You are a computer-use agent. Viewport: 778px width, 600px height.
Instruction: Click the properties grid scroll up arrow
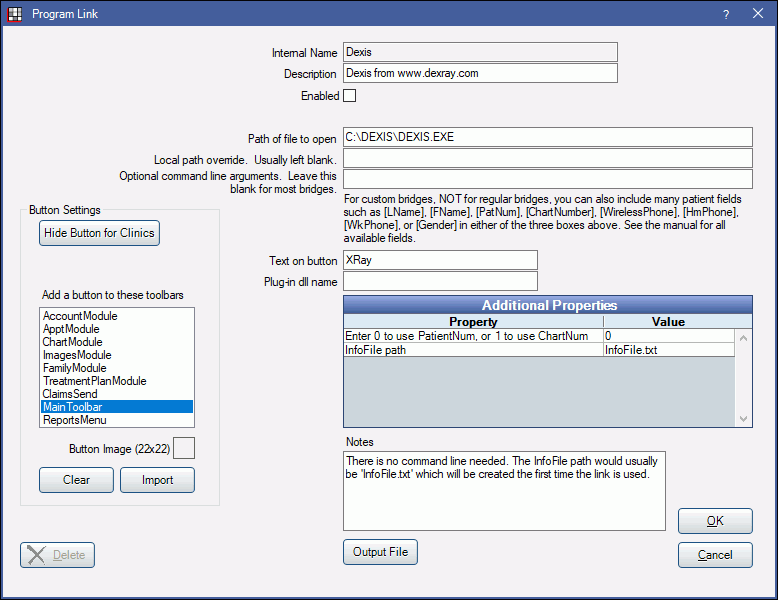coord(743,338)
